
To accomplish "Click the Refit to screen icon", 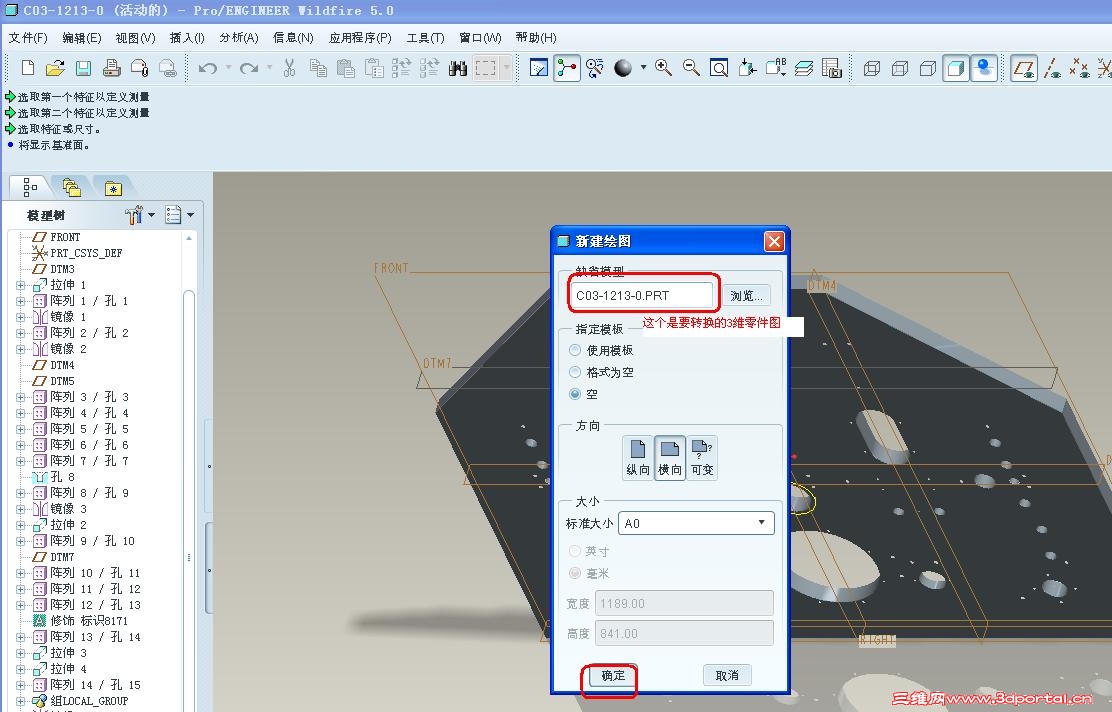I will pyautogui.click(x=719, y=68).
